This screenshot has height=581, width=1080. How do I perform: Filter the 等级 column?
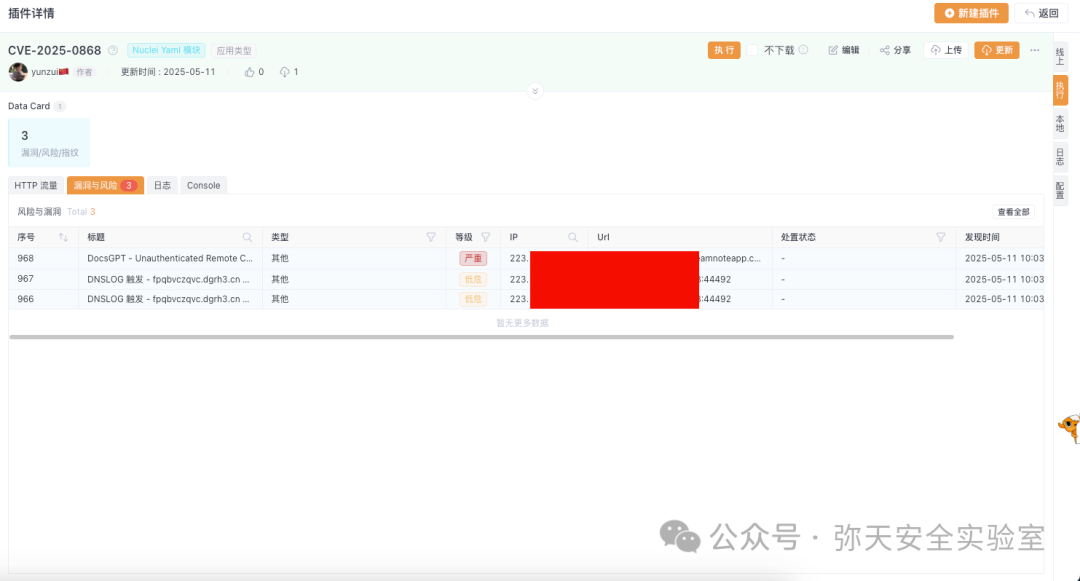[486, 237]
